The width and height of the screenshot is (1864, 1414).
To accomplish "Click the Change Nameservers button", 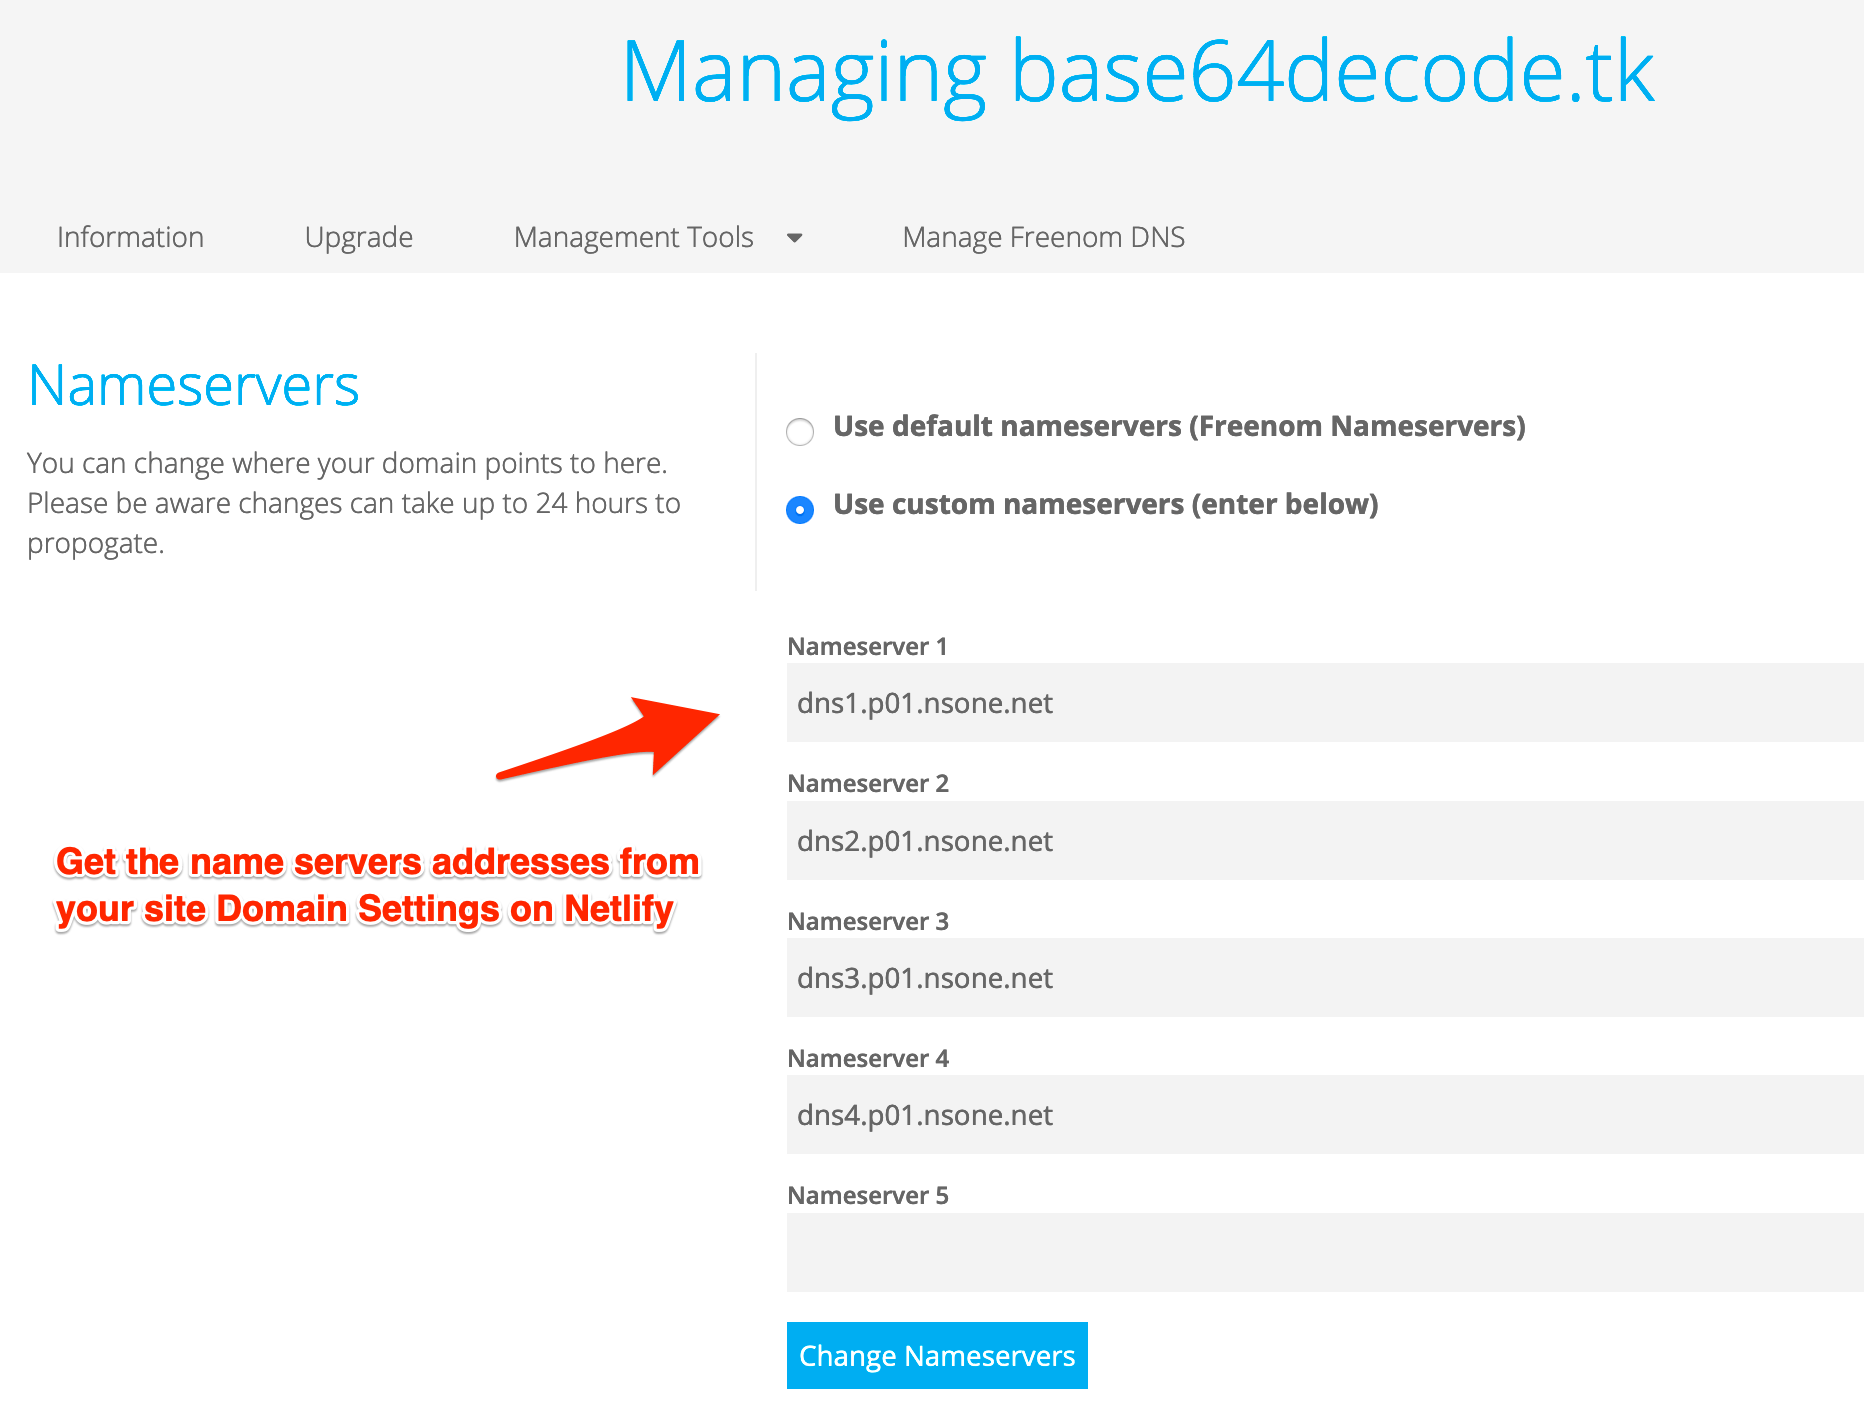I will point(937,1355).
